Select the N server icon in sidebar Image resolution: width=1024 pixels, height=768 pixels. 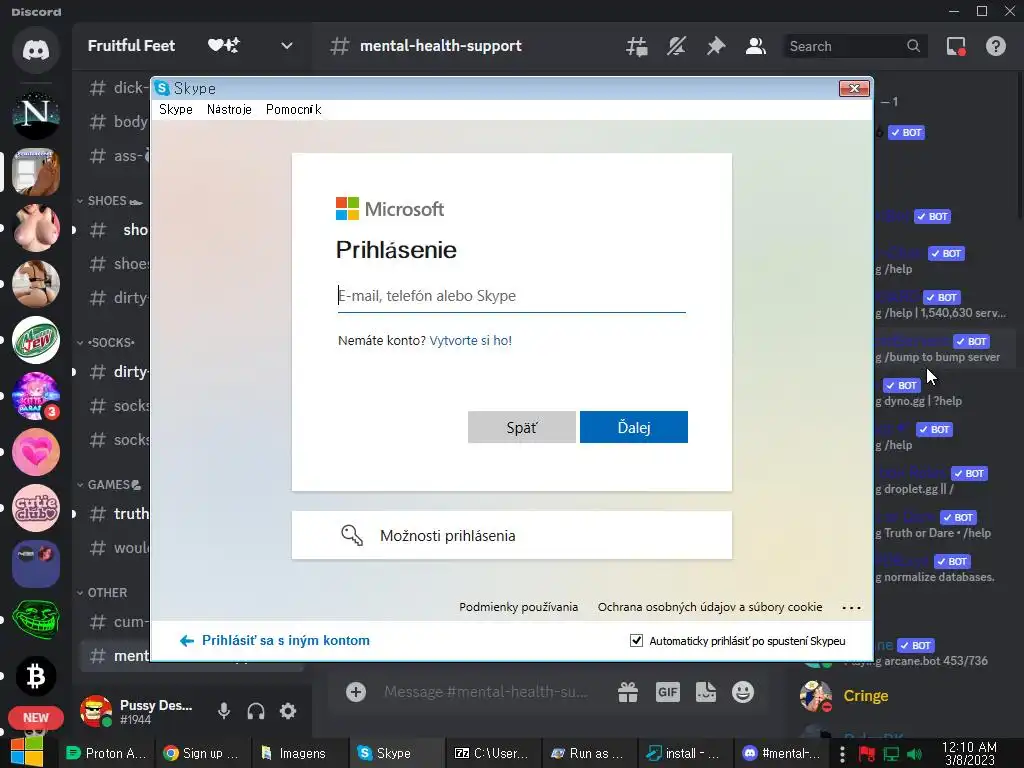click(x=36, y=115)
